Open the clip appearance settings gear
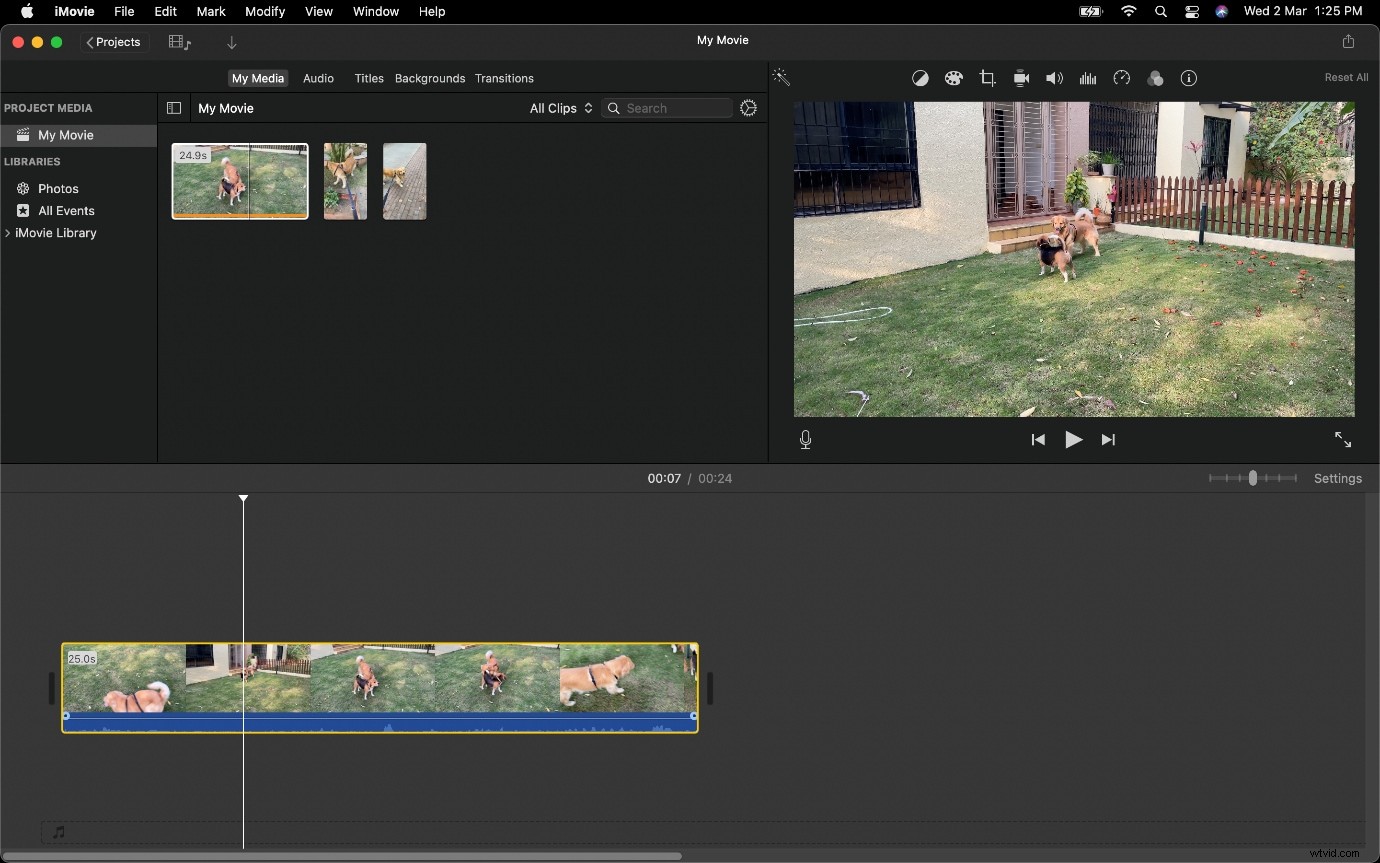This screenshot has height=863, width=1380. [x=748, y=108]
